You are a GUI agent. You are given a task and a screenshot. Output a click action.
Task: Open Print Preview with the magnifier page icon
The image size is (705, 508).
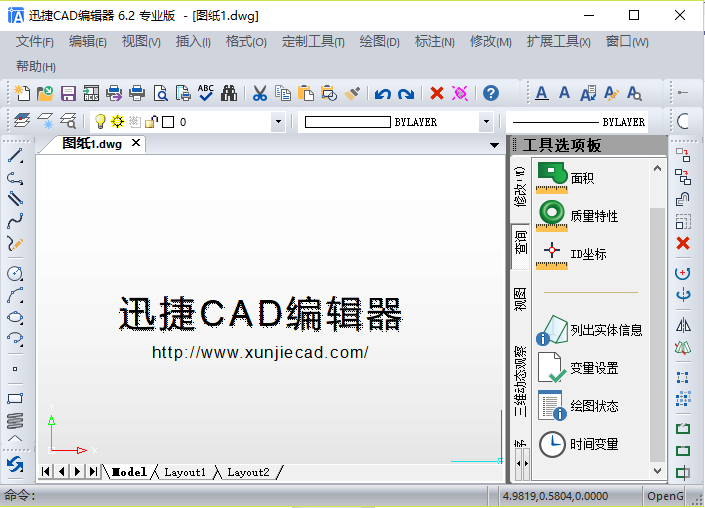click(160, 93)
